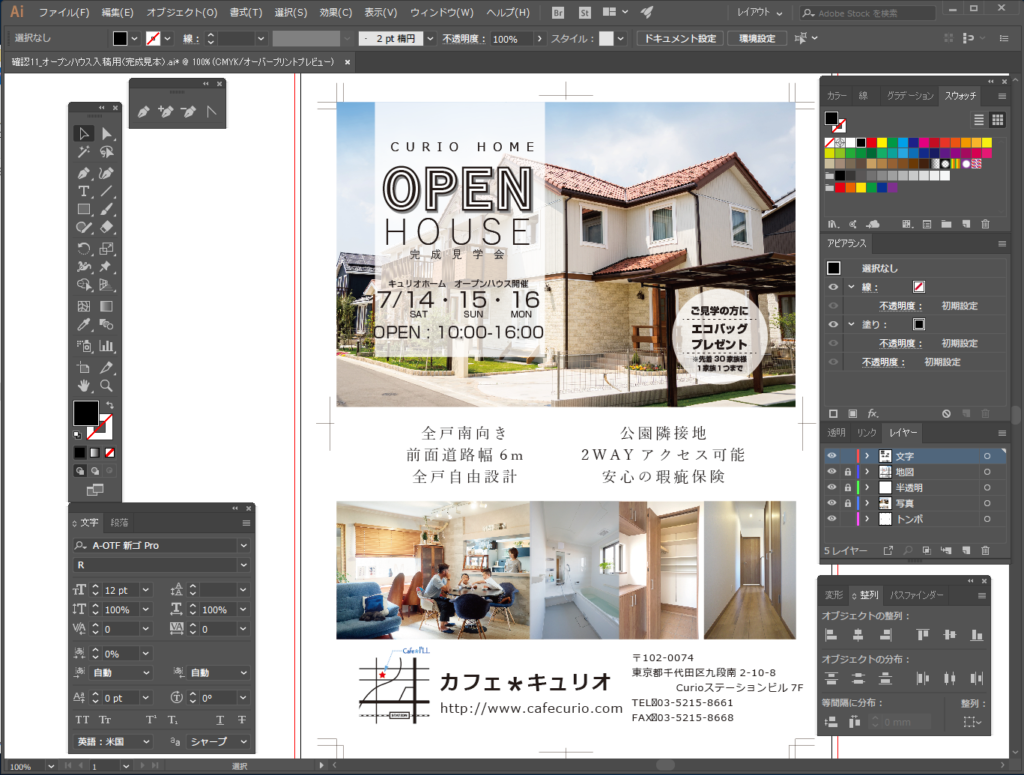Viewport: 1024px width, 775px height.
Task: Hide the 文字 layer visibility eye
Action: (831, 456)
